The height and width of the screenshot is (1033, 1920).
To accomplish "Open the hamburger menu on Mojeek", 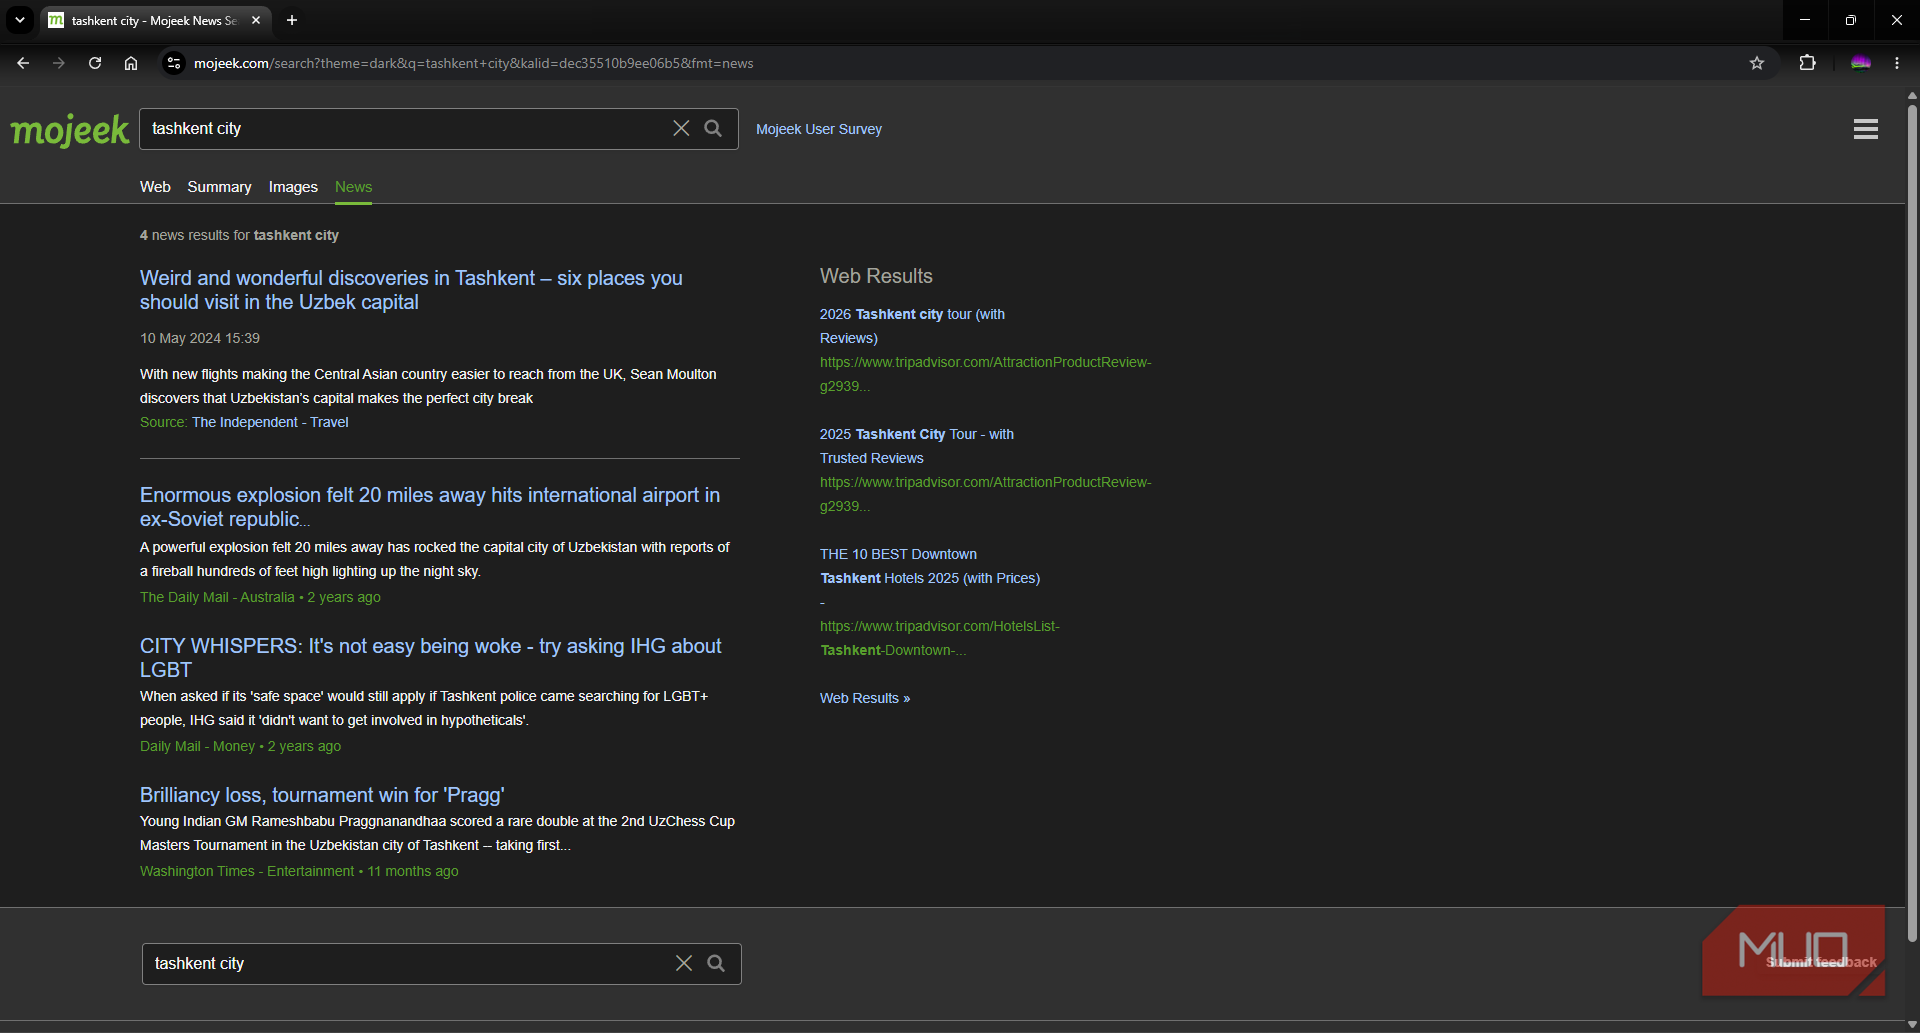I will click(x=1865, y=129).
